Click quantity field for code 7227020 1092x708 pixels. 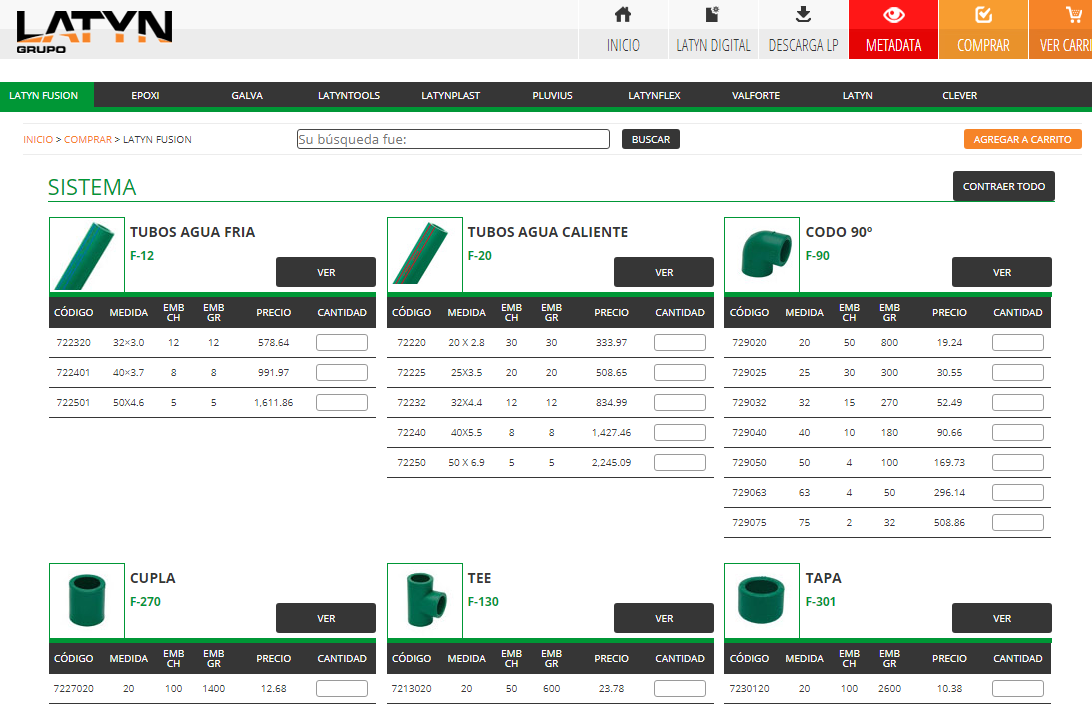click(342, 689)
